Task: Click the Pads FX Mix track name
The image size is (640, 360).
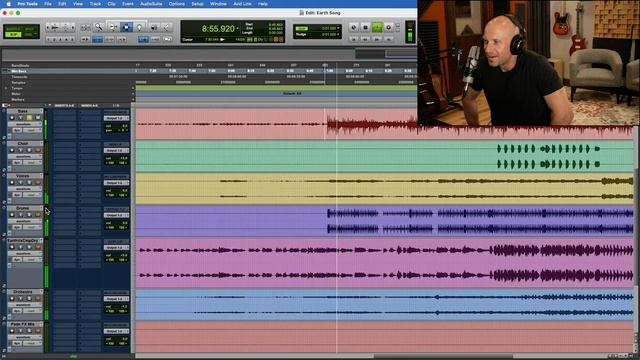Action: pos(23,324)
